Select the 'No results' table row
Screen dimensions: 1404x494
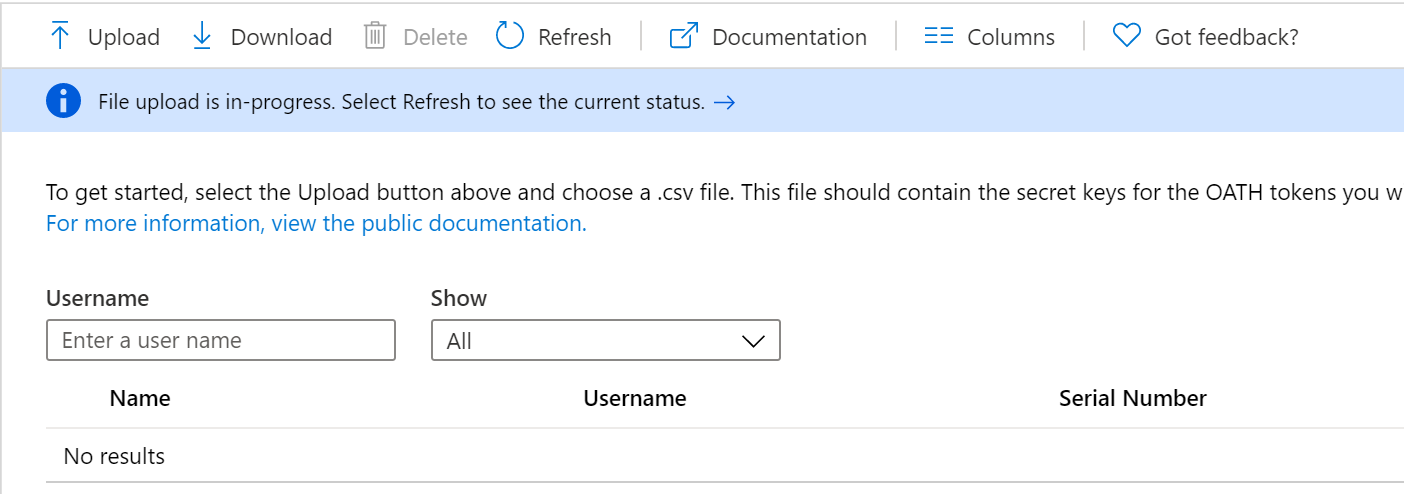(114, 456)
